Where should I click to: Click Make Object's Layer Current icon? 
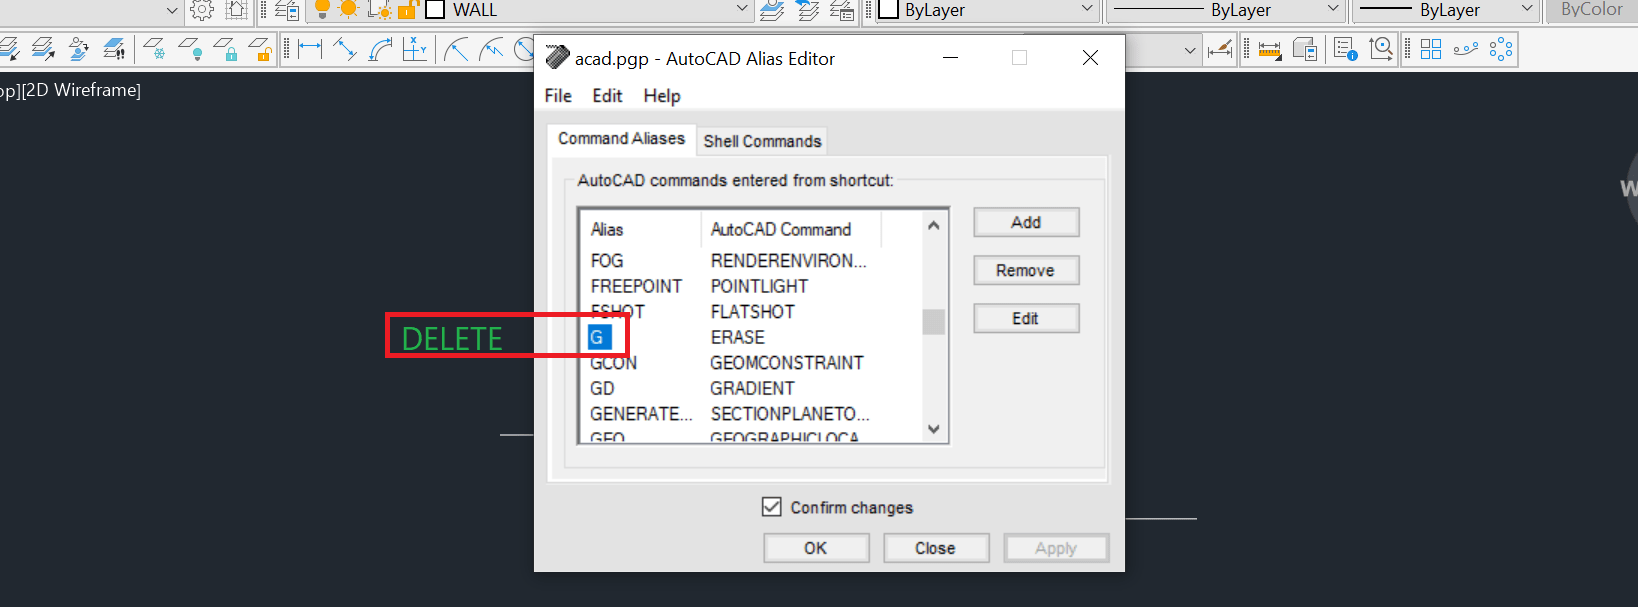pos(772,10)
